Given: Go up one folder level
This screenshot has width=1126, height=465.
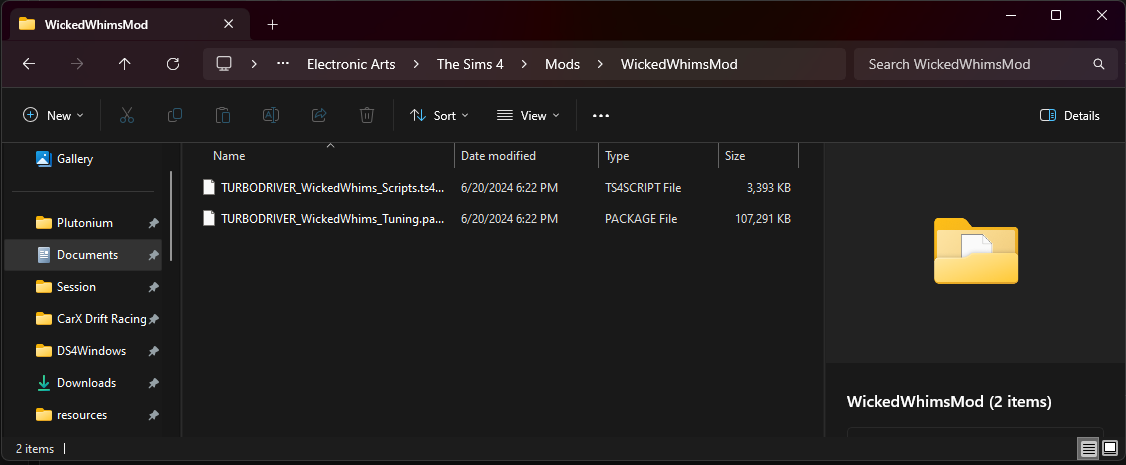Looking at the screenshot, I should [124, 64].
